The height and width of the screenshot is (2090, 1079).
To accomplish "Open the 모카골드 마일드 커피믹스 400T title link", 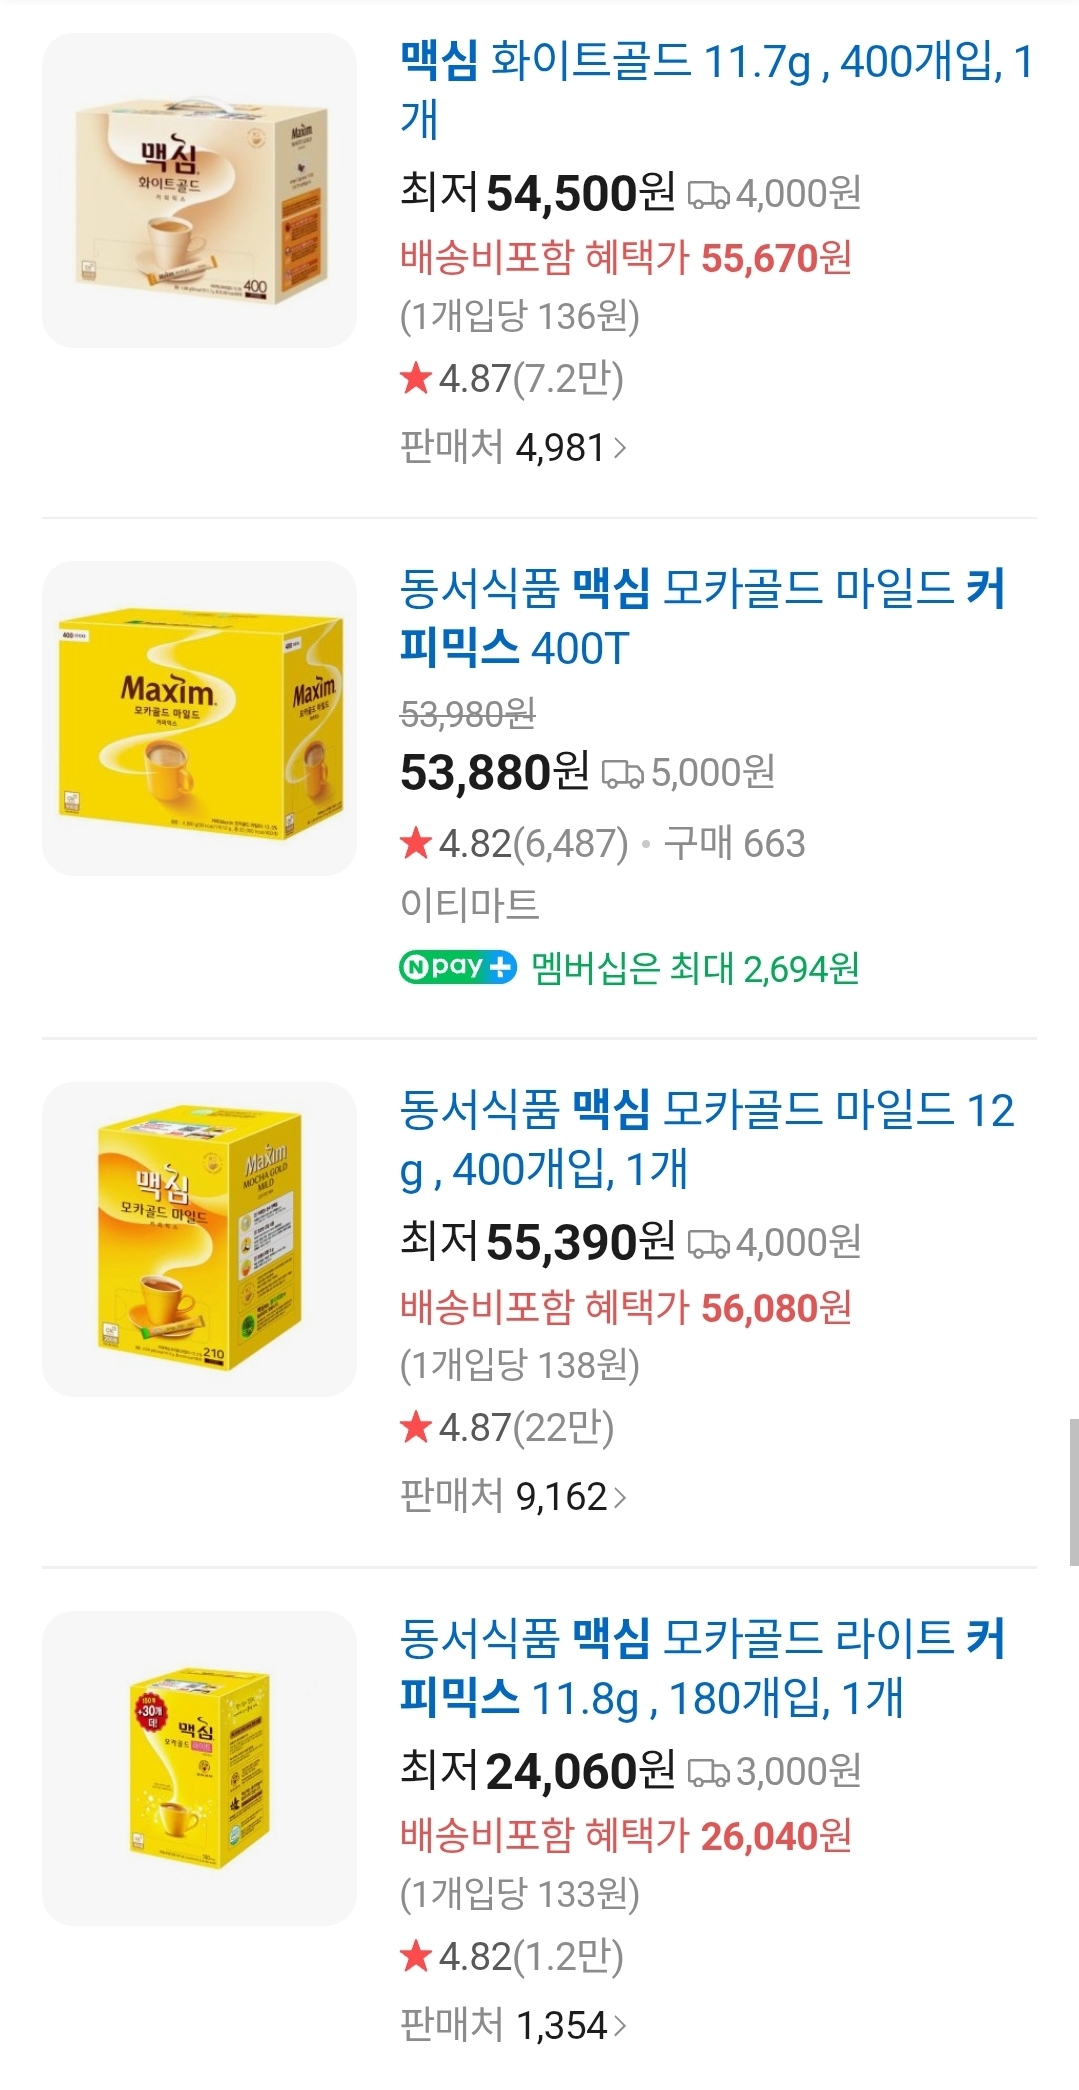I will click(x=701, y=617).
